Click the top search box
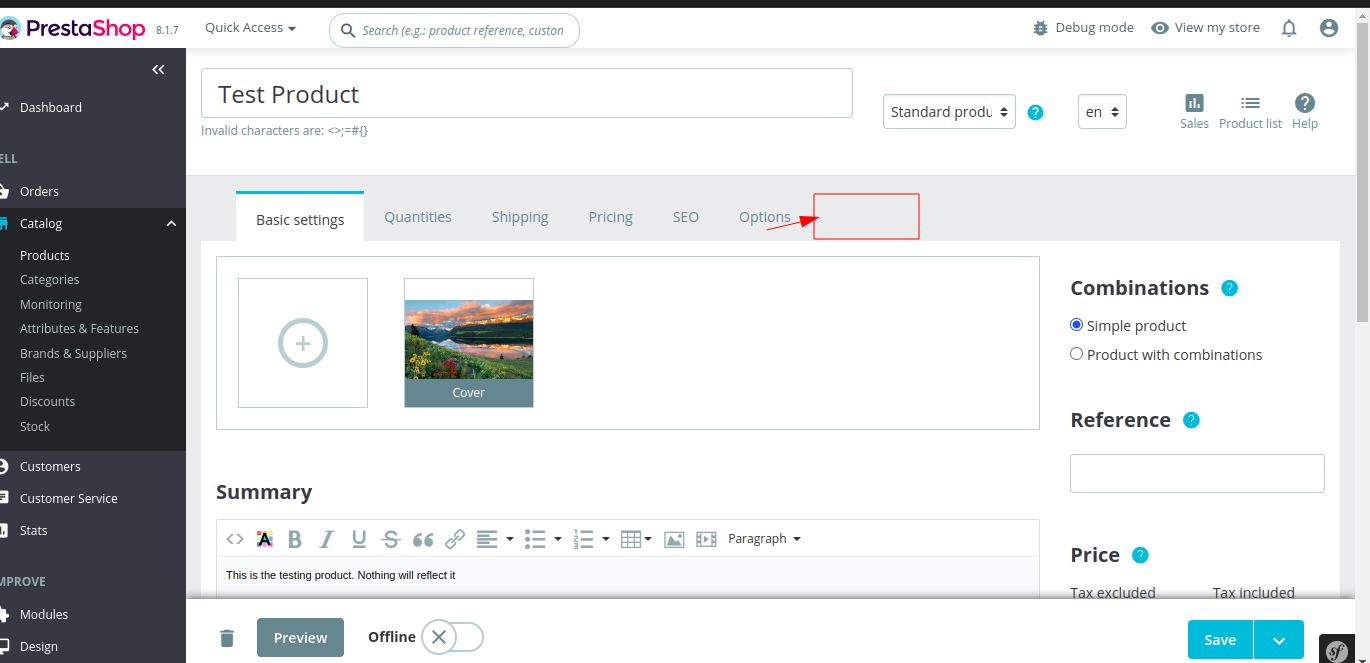Screen dimensions: 1370x663 pyautogui.click(x=454, y=30)
